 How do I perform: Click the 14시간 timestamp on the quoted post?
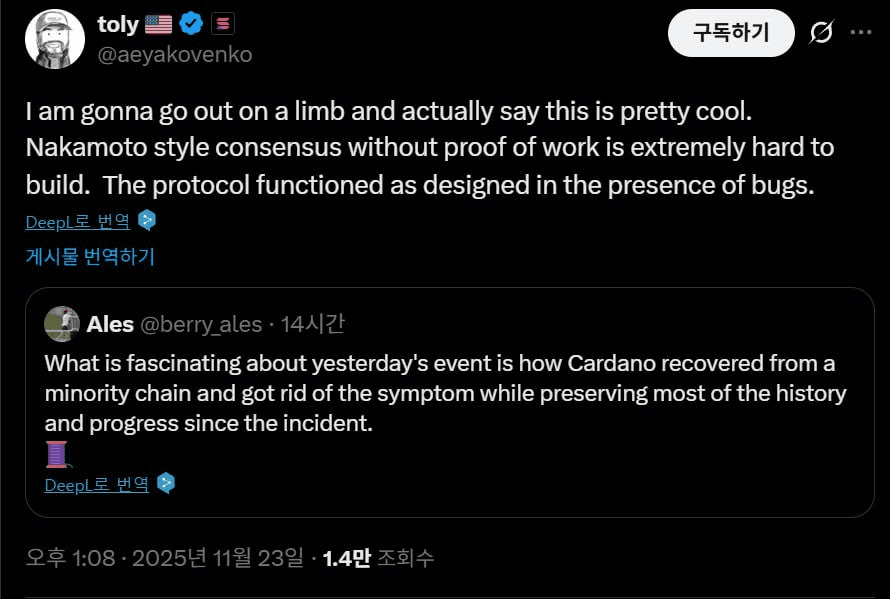tap(312, 324)
